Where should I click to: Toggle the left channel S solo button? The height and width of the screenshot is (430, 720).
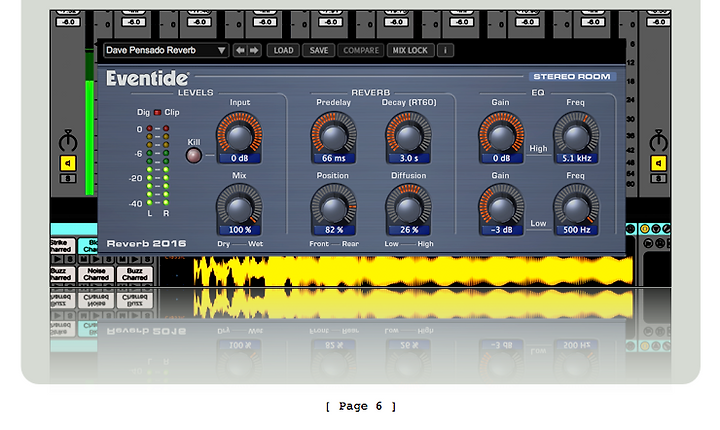(68, 178)
